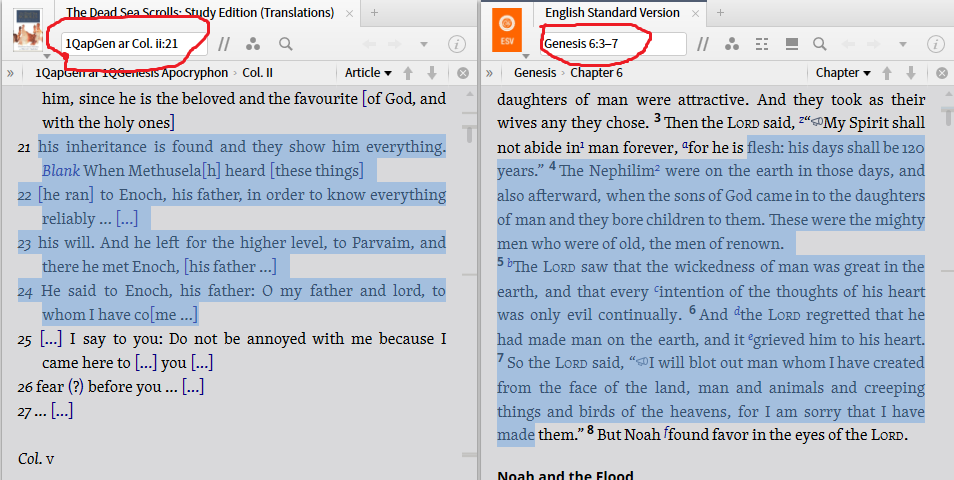Viewport: 954px width, 480px height.
Task: Go back in ESV panel history
Action: (848, 44)
